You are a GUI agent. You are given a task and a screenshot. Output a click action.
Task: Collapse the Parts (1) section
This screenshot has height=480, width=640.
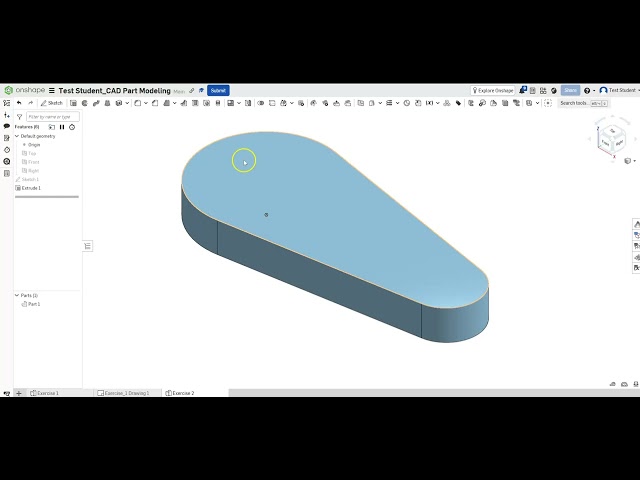17,295
